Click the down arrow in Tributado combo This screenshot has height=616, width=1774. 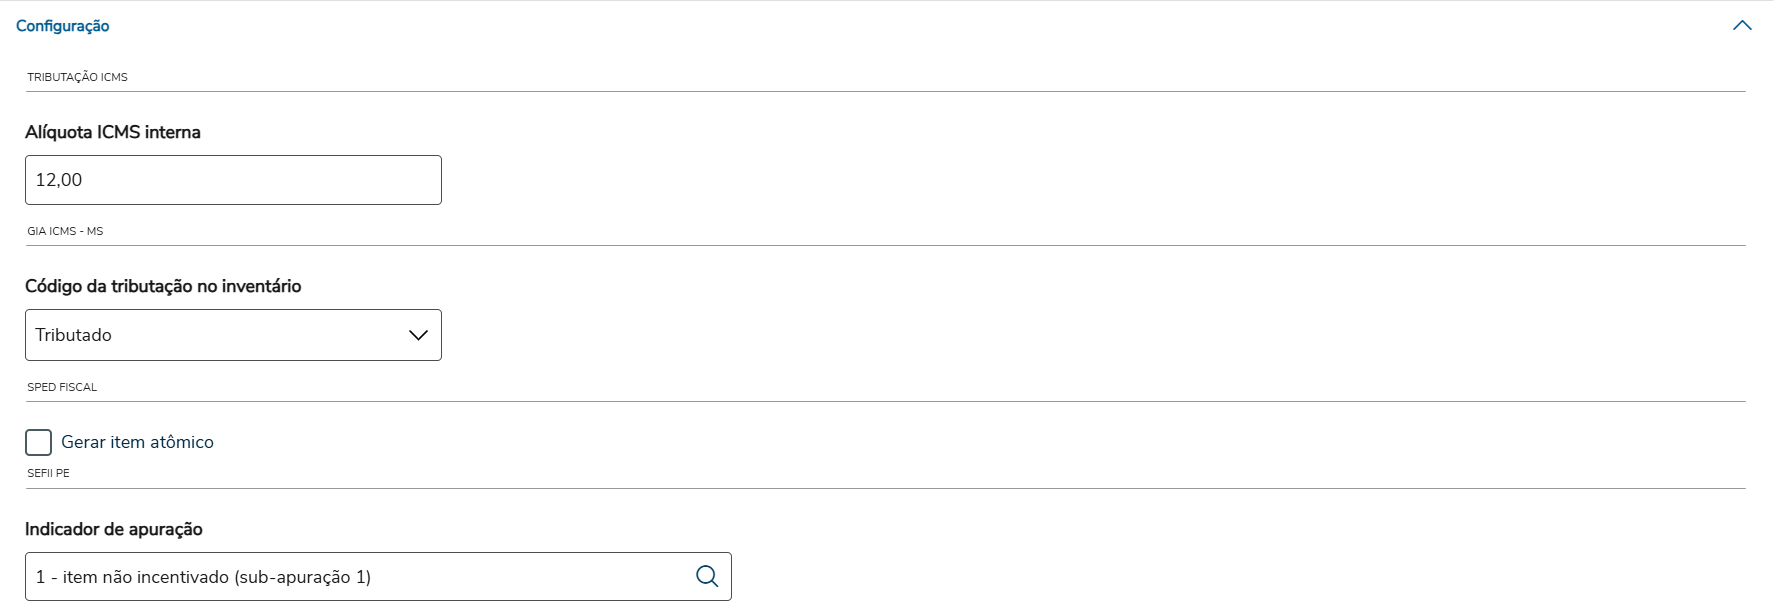(418, 335)
